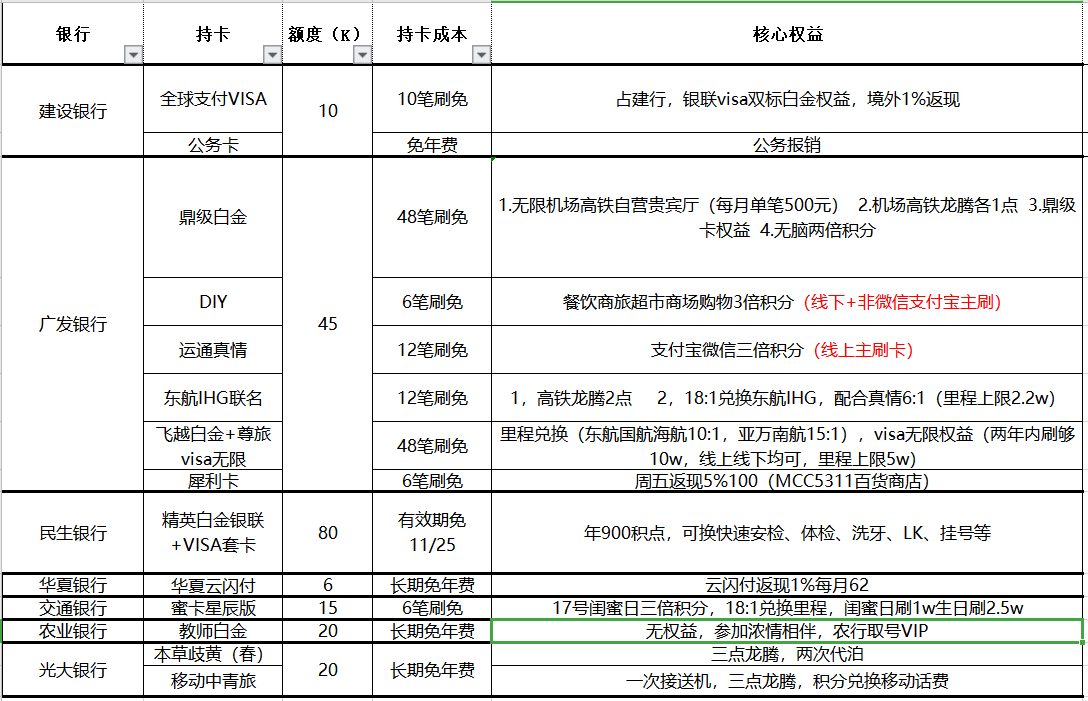Click the 本草歧黄（春）card cell

pyautogui.click(x=213, y=654)
